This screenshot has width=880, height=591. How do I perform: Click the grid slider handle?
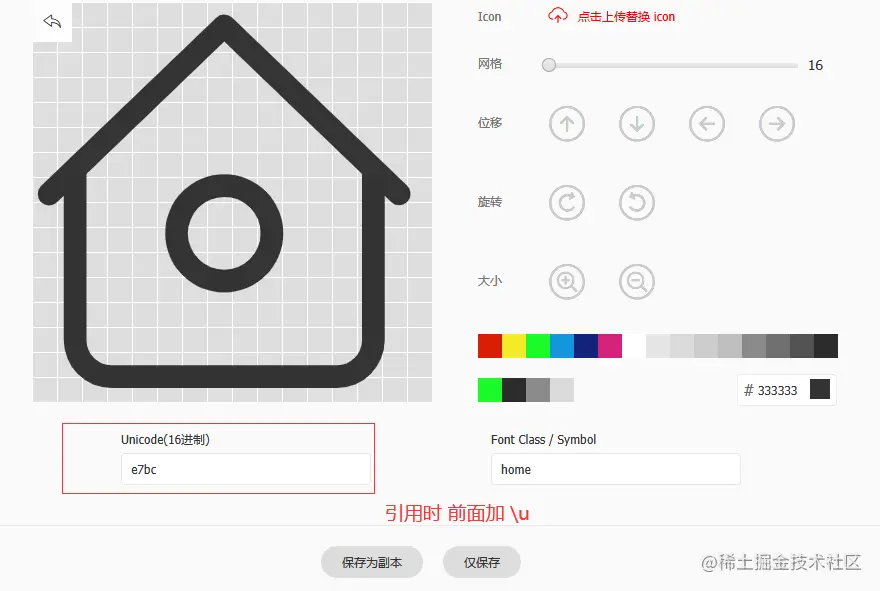549,65
